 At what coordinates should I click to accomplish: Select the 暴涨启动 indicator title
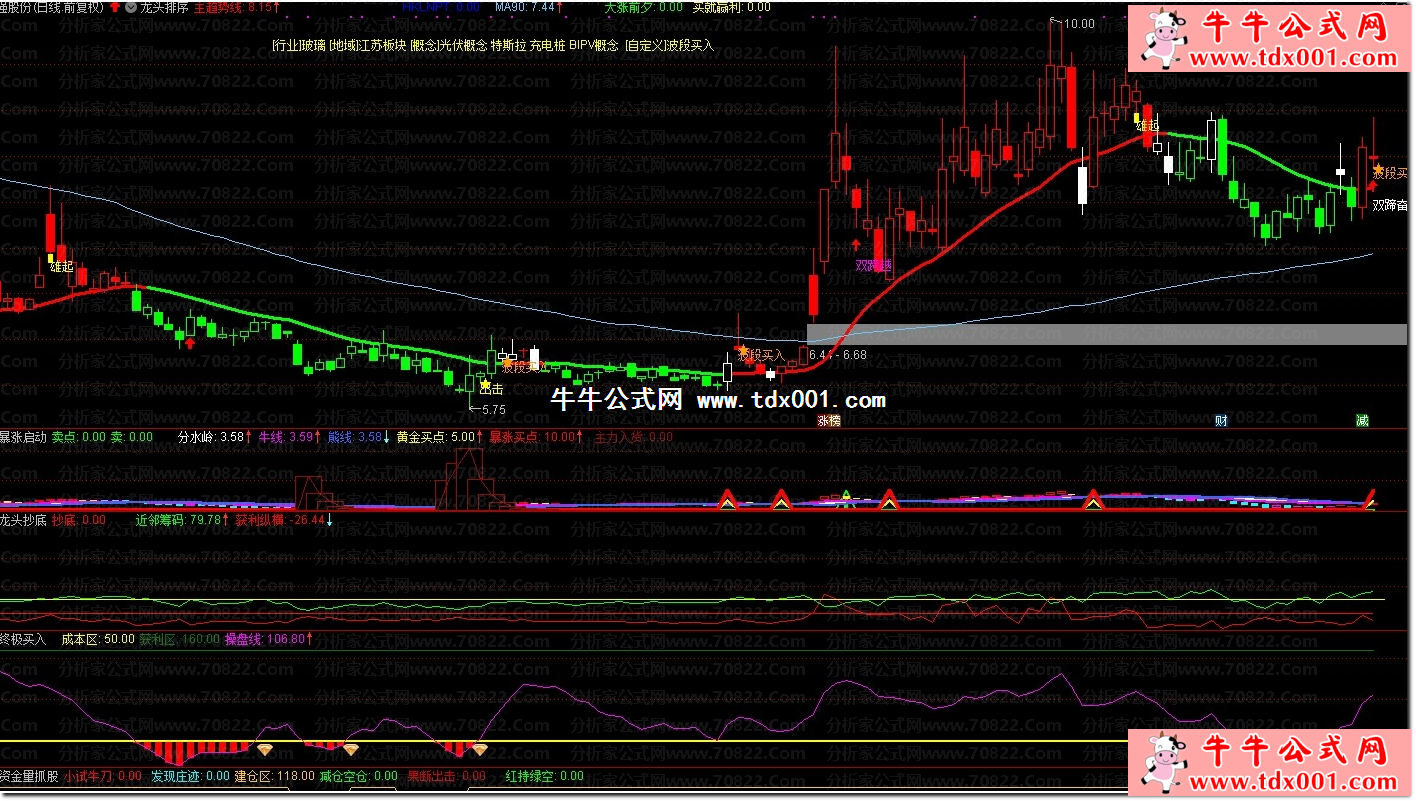coord(23,437)
